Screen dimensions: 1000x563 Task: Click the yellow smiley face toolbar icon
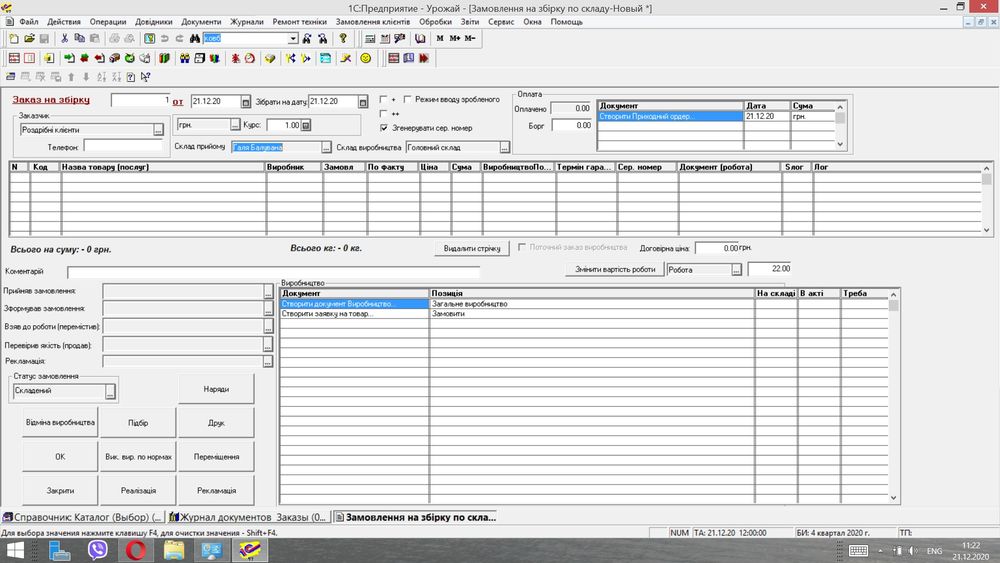[x=365, y=58]
